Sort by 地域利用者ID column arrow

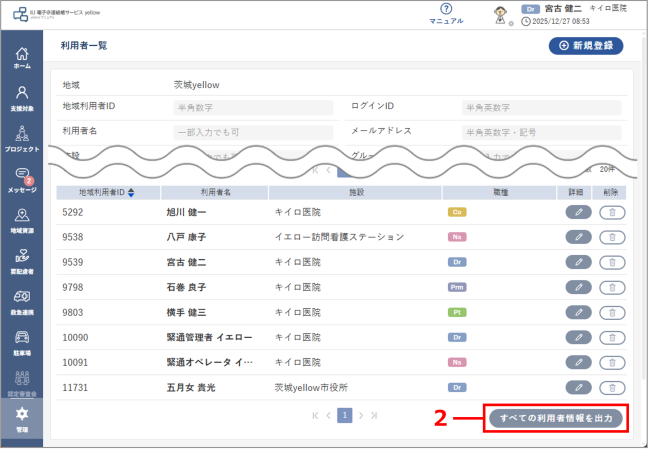(130, 191)
